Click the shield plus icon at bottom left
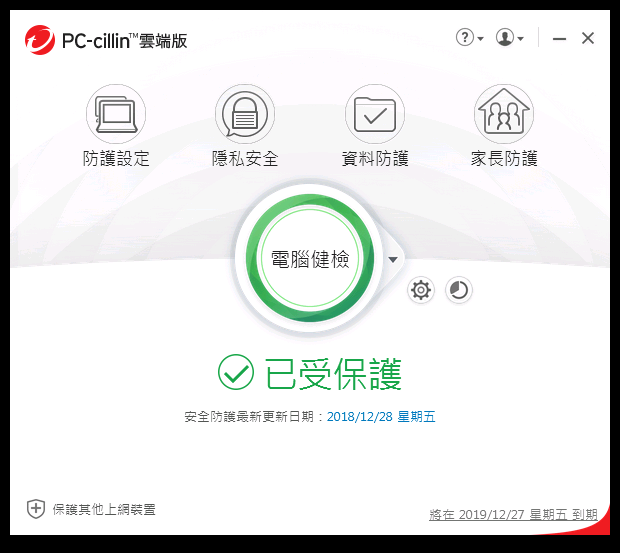620x553 pixels. pos(36,509)
